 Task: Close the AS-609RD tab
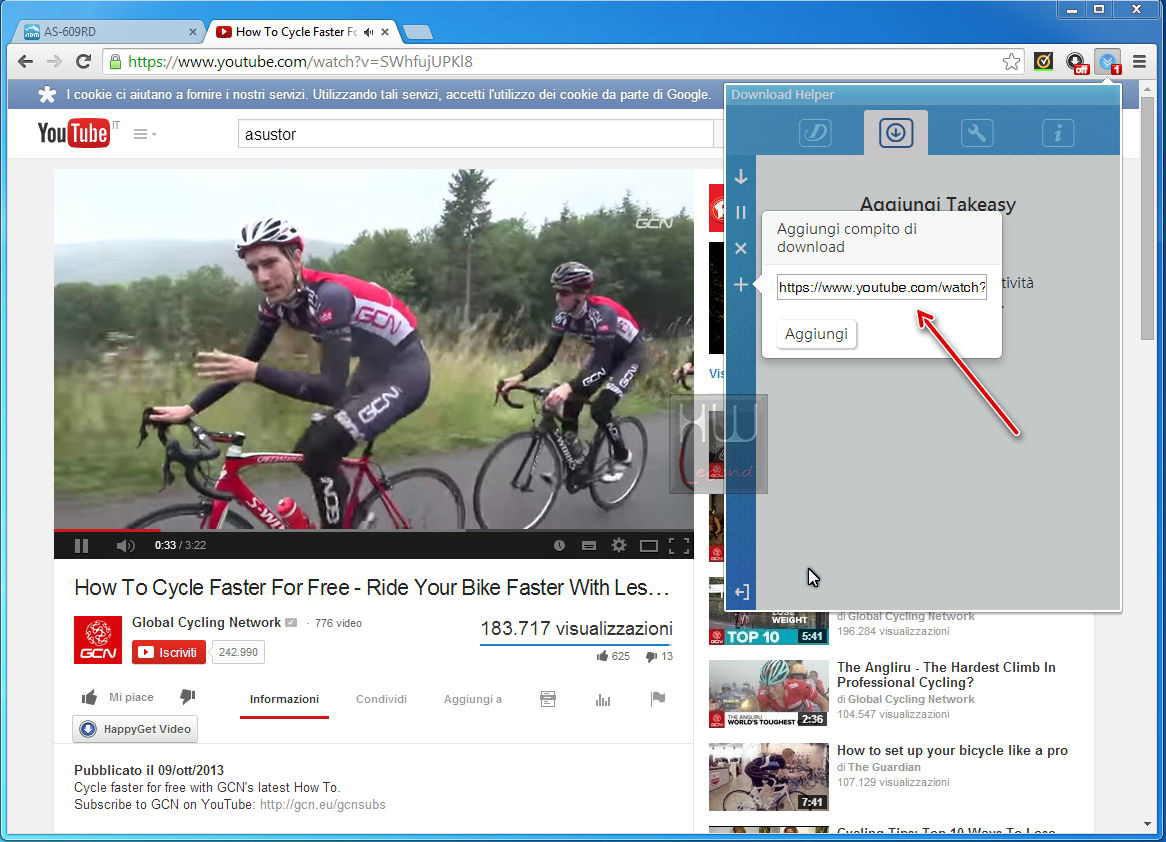(193, 32)
